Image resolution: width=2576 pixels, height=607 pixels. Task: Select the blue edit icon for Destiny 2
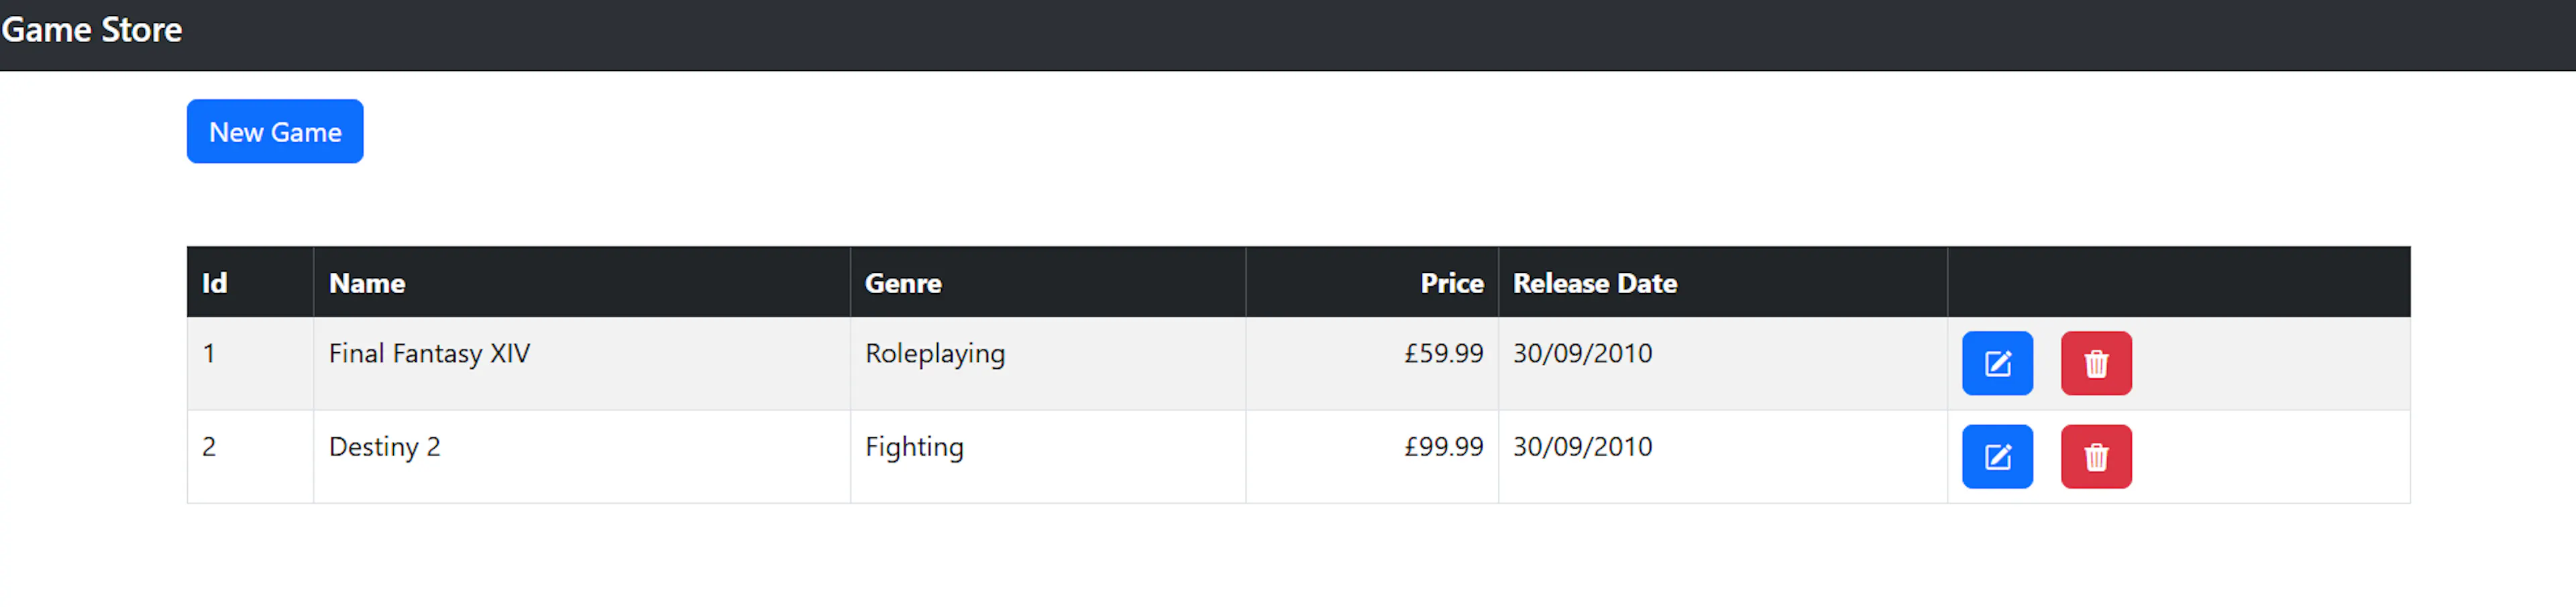[x=1997, y=457]
